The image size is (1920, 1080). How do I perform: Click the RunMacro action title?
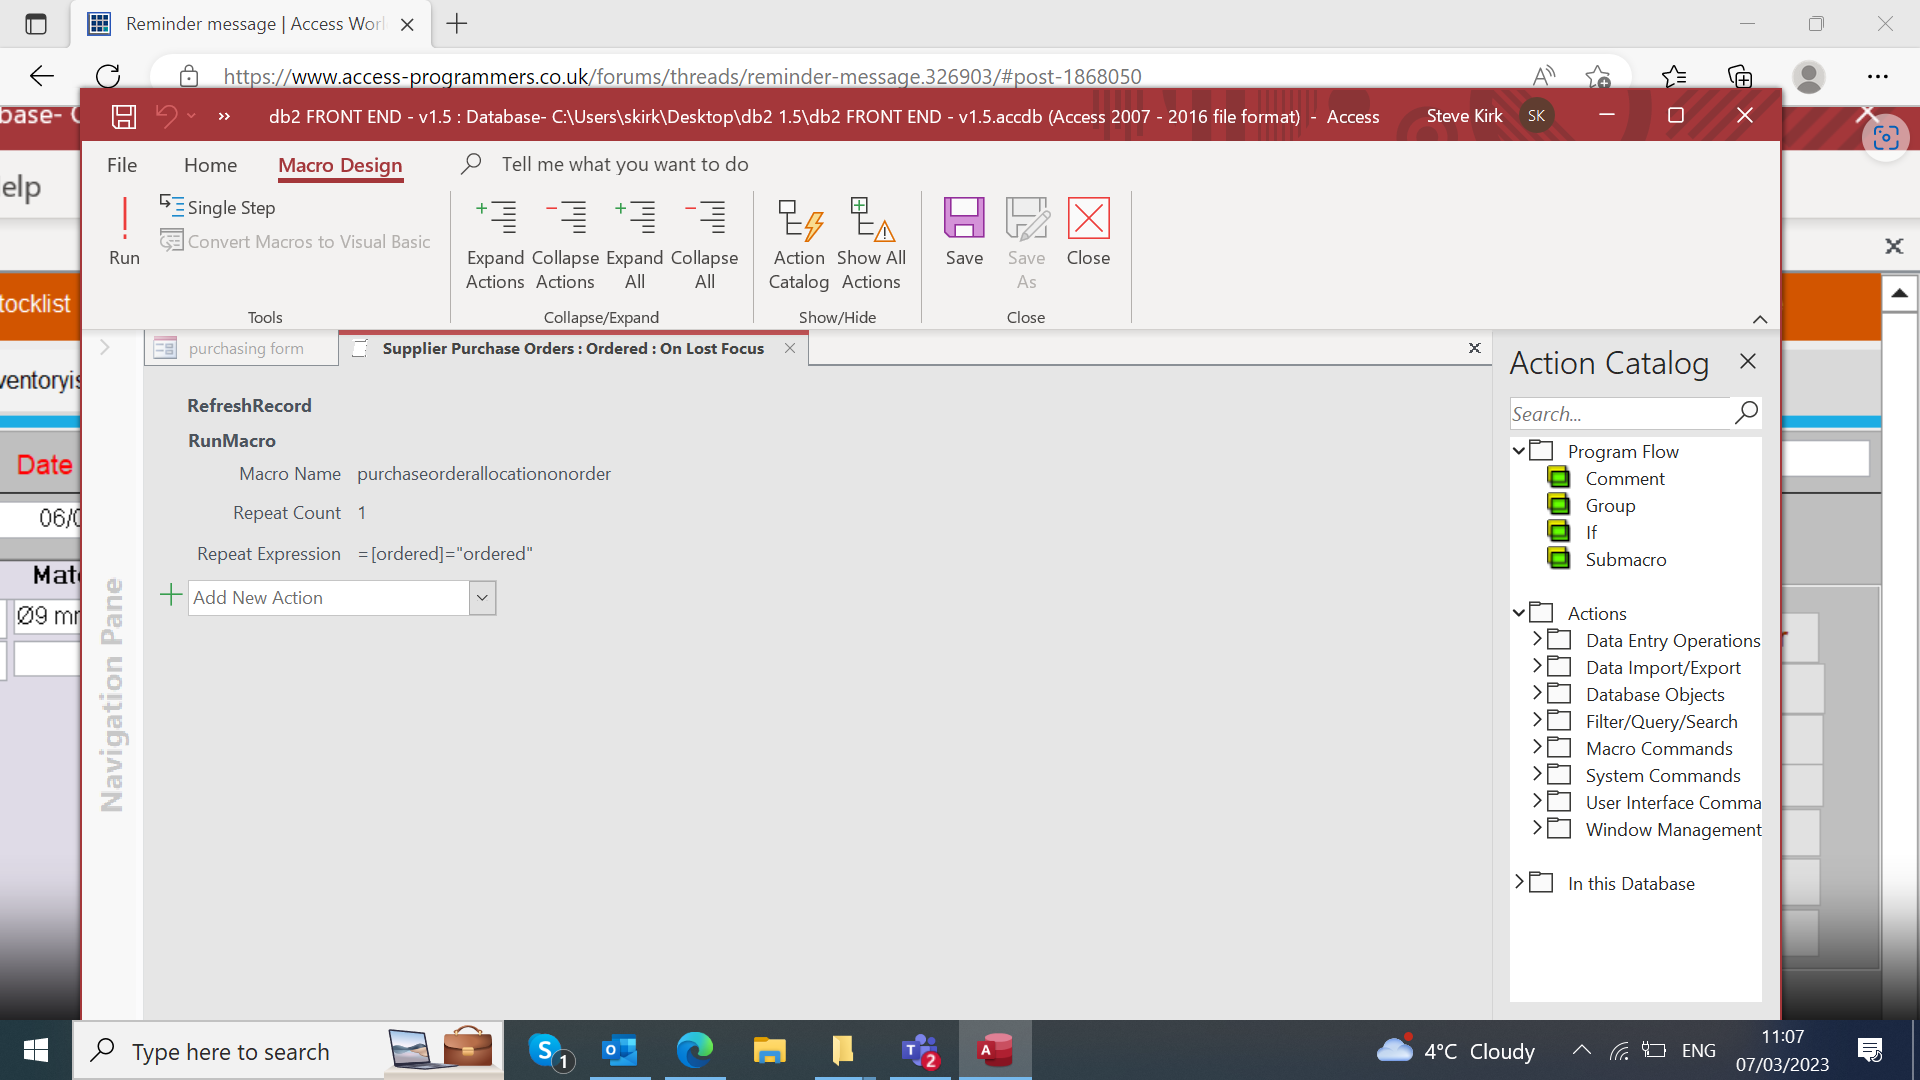point(232,441)
